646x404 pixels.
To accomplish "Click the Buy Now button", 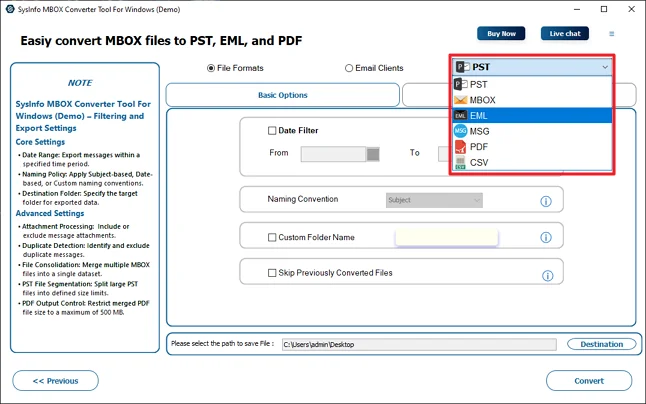I will click(x=501, y=34).
